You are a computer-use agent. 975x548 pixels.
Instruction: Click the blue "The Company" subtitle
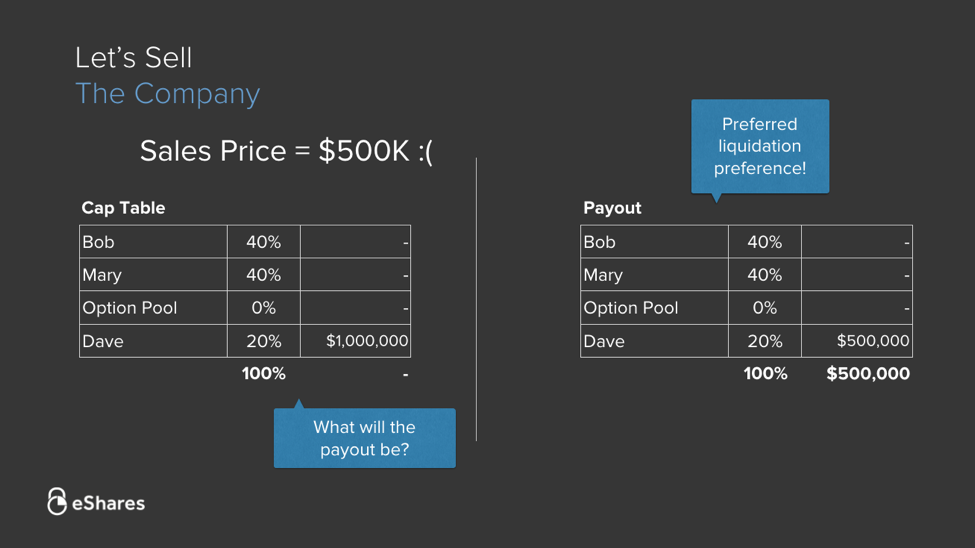pos(167,93)
